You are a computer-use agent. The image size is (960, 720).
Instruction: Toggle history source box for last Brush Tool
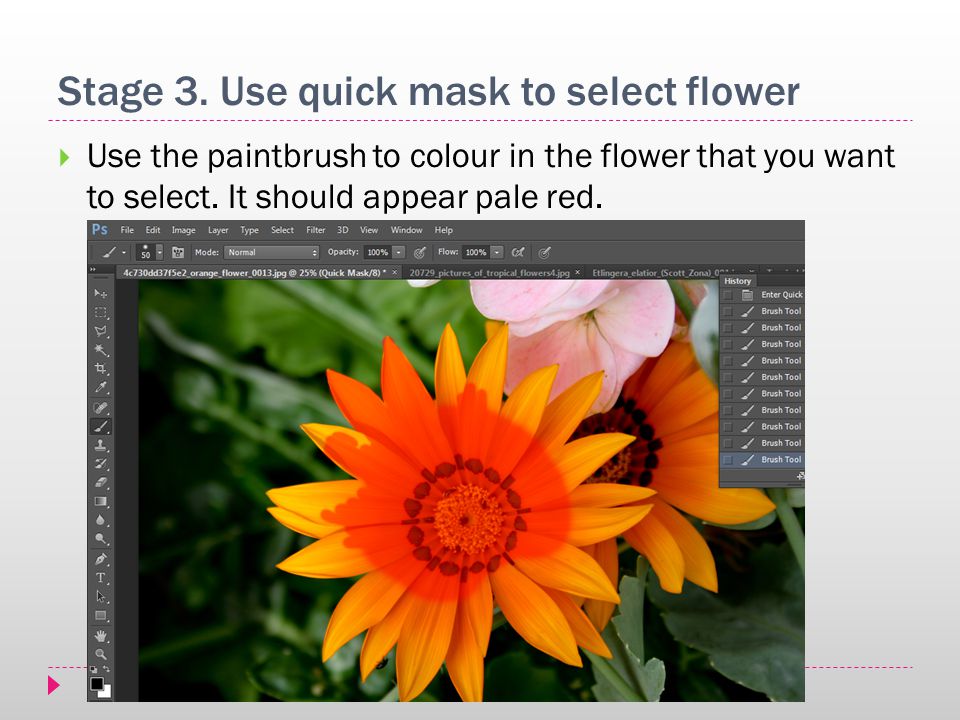coord(727,460)
